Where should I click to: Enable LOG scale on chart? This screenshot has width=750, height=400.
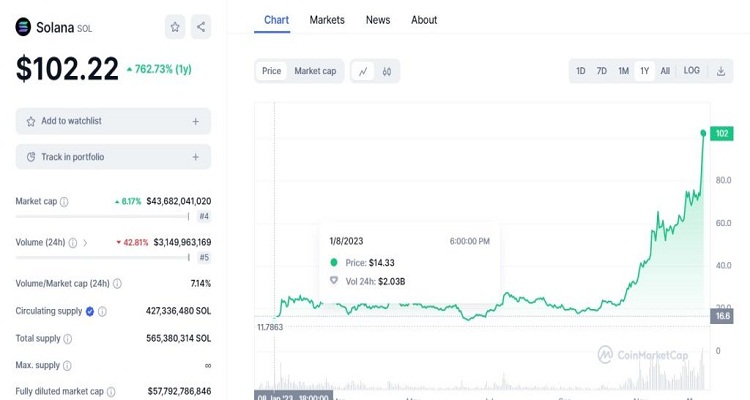[x=692, y=71]
